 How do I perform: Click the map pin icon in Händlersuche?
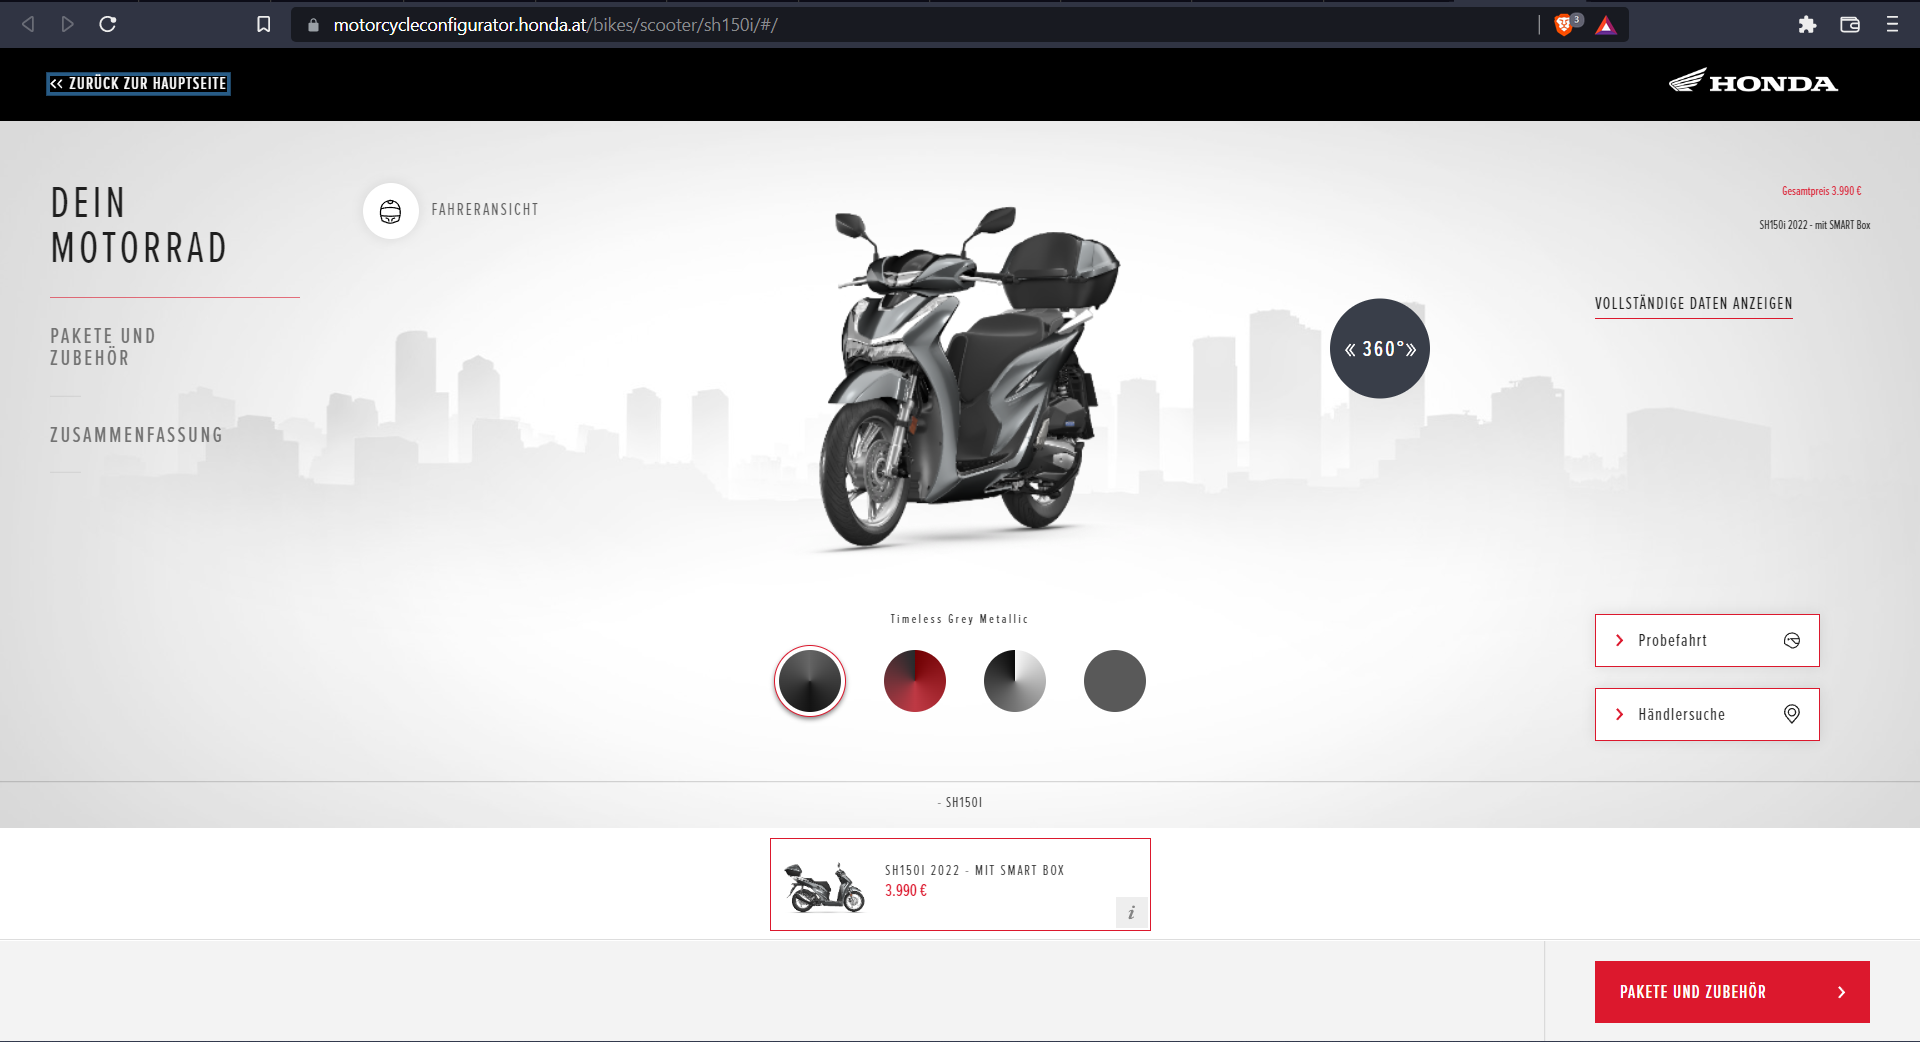1792,714
